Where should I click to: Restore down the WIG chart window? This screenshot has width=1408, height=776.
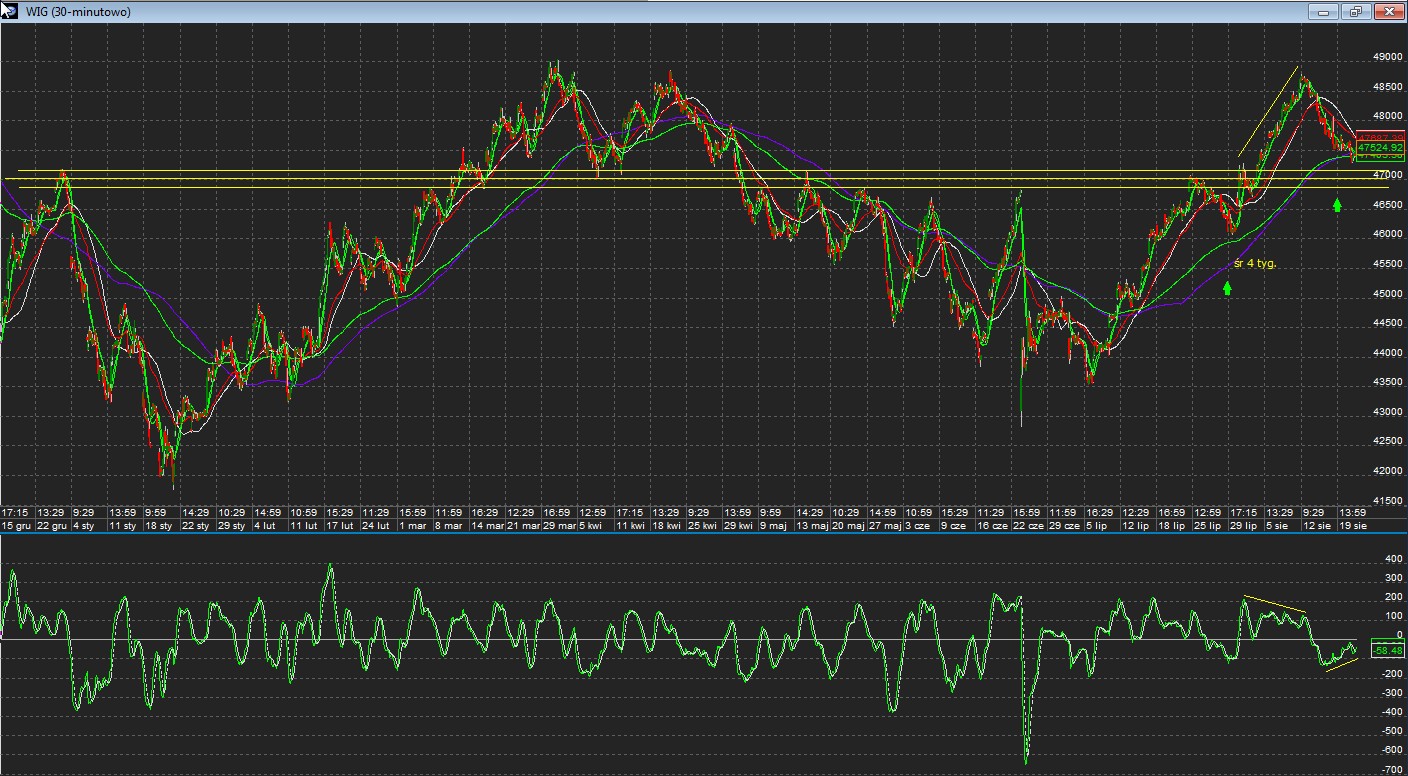pos(1355,12)
